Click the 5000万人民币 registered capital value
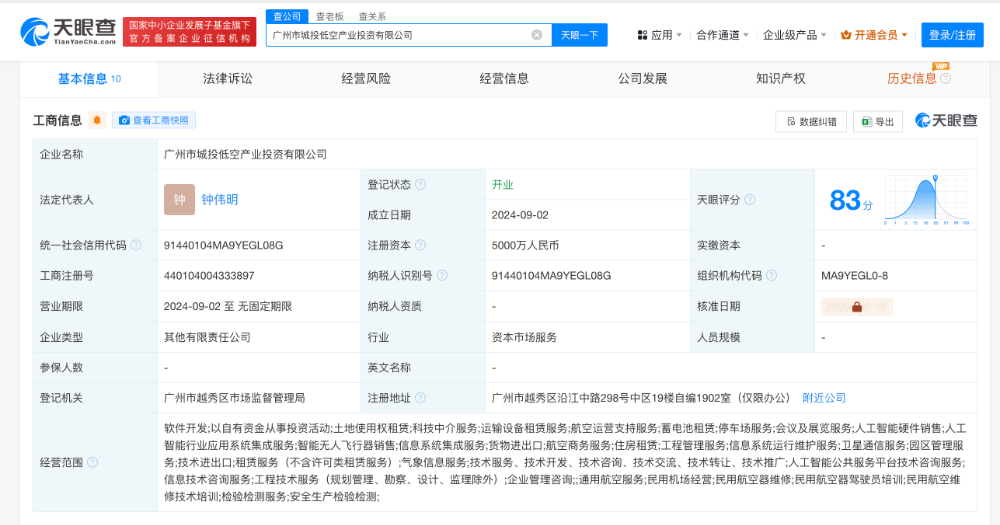The width and height of the screenshot is (1000, 525). point(525,245)
